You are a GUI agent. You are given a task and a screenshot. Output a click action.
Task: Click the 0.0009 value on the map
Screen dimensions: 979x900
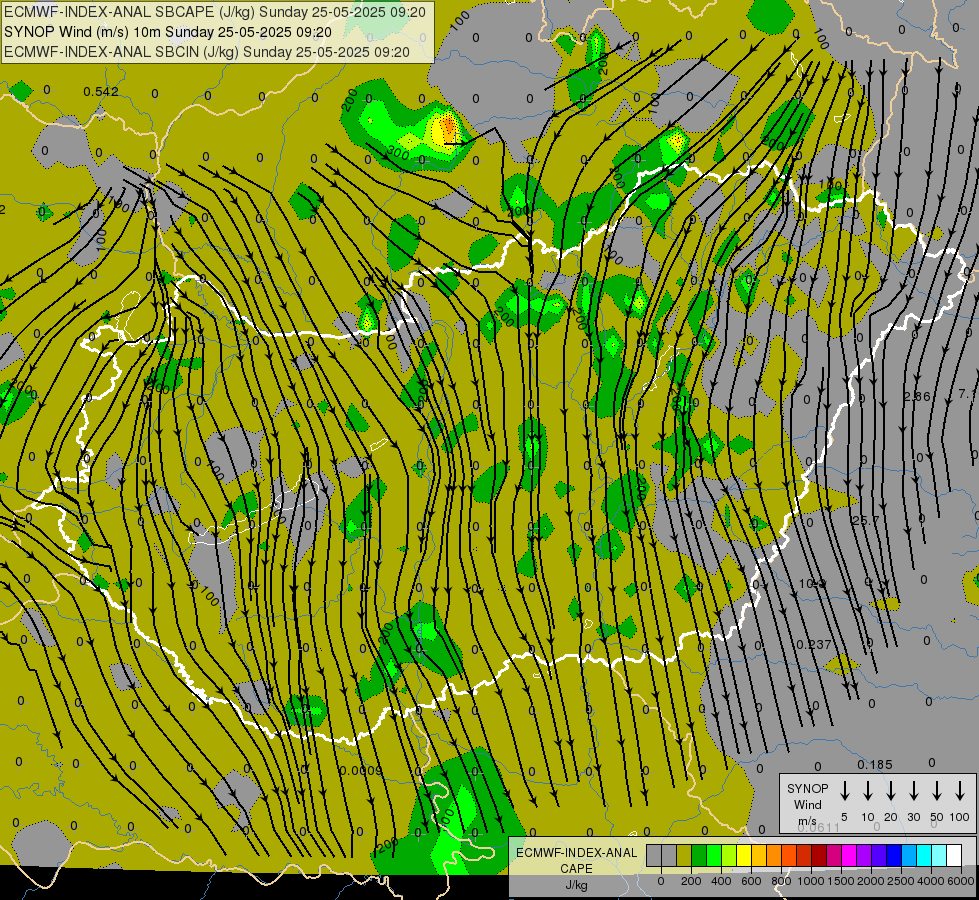point(361,770)
